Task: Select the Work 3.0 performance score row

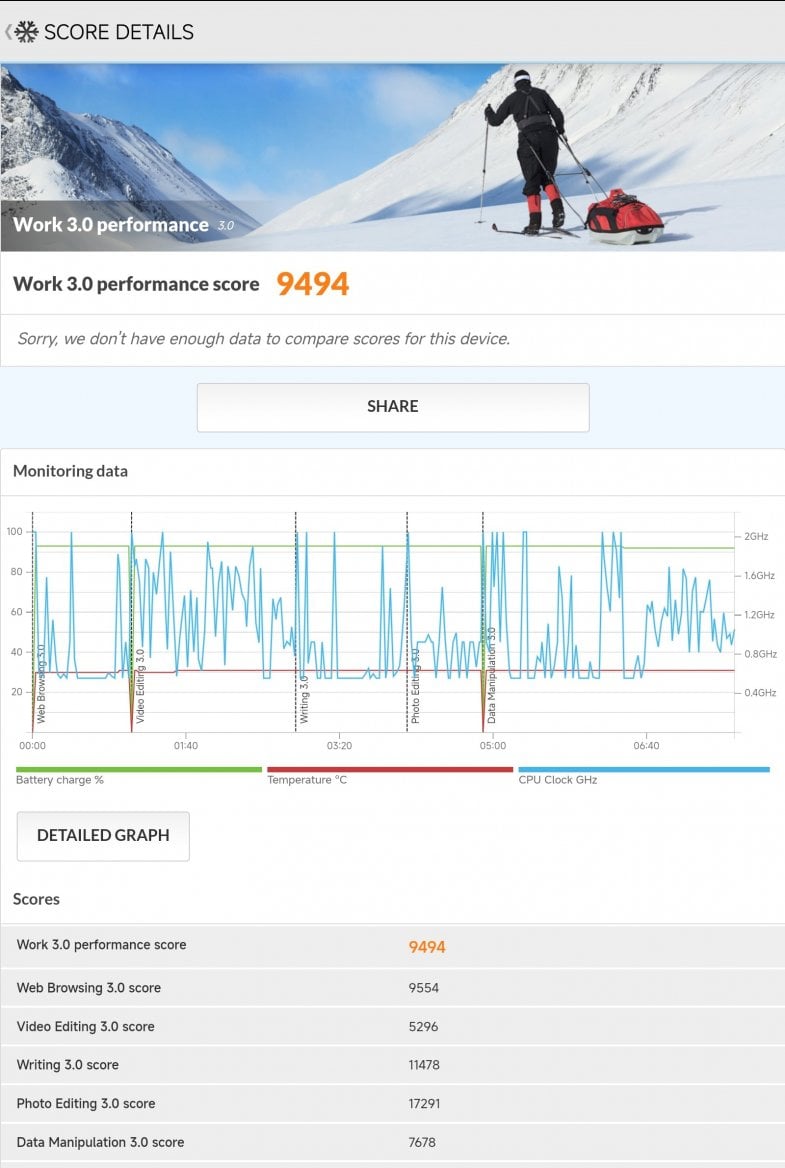Action: [392, 946]
